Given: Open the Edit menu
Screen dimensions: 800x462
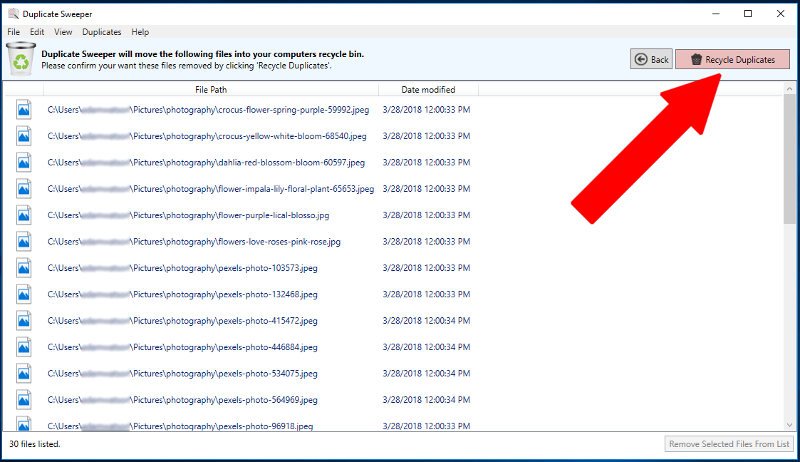Looking at the screenshot, I should point(37,32).
